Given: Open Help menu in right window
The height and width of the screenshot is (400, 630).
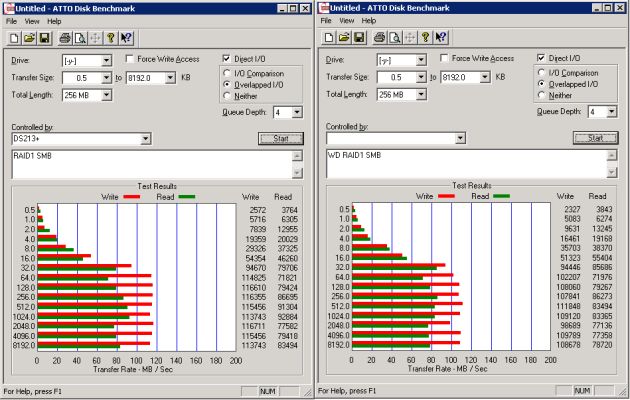Looking at the screenshot, I should [369, 20].
